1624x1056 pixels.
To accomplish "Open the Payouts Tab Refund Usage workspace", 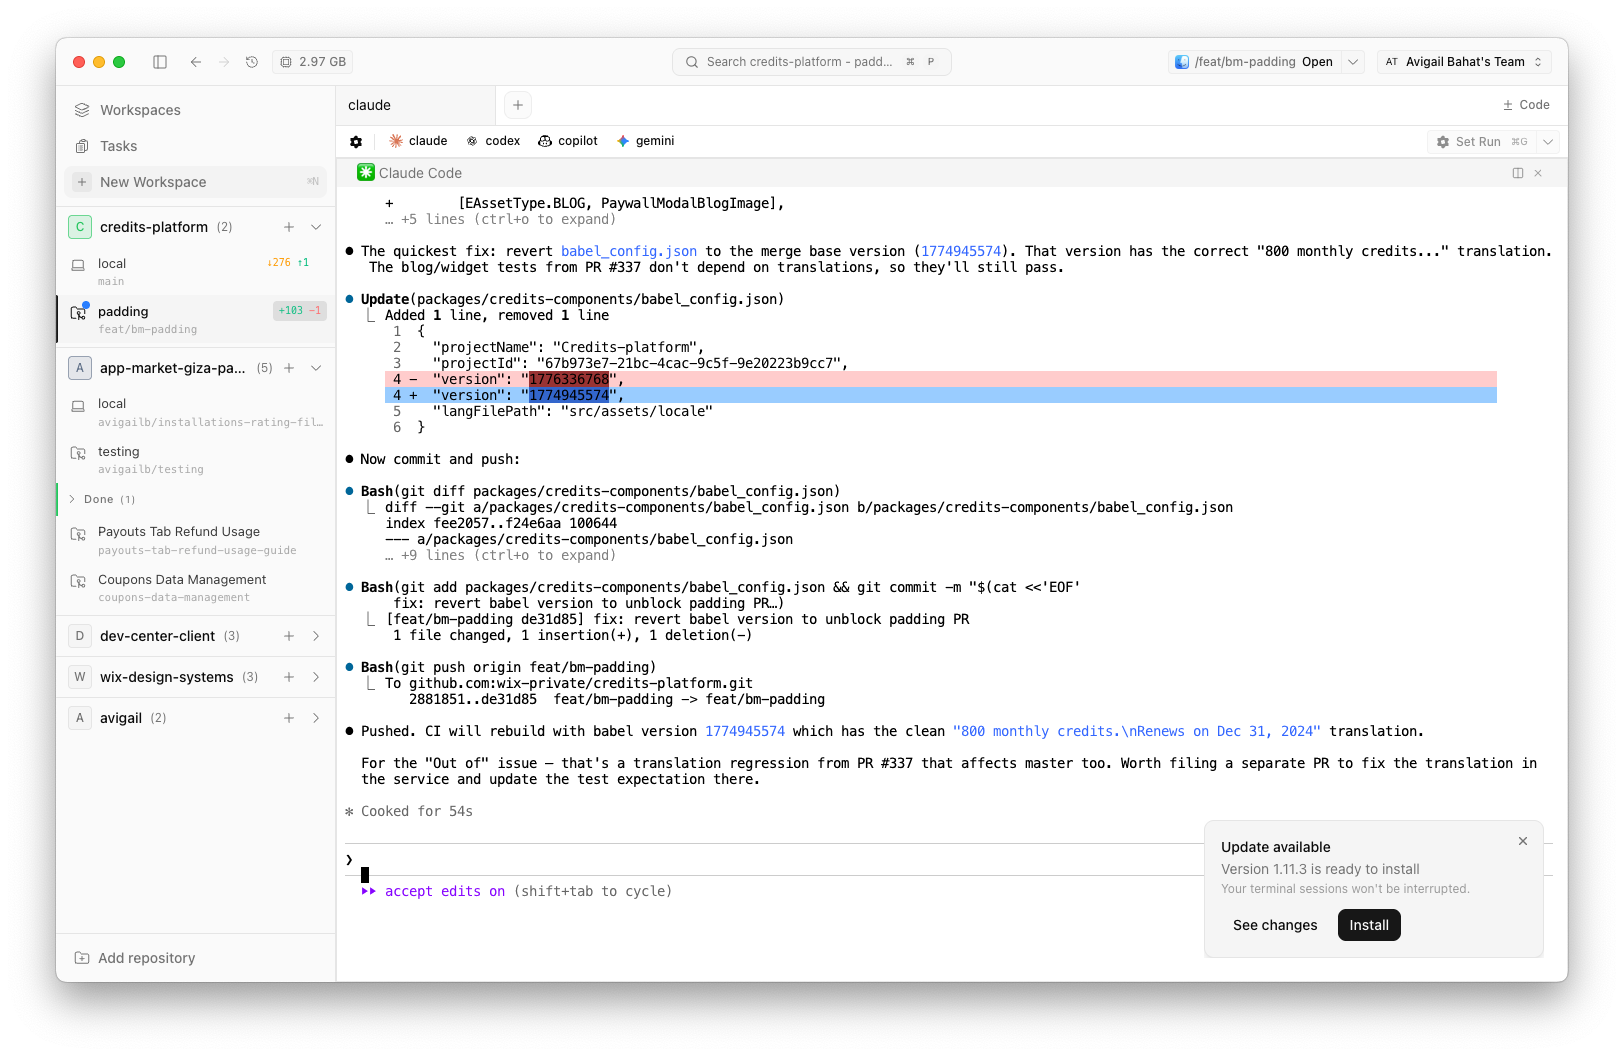I will pyautogui.click(x=196, y=540).
